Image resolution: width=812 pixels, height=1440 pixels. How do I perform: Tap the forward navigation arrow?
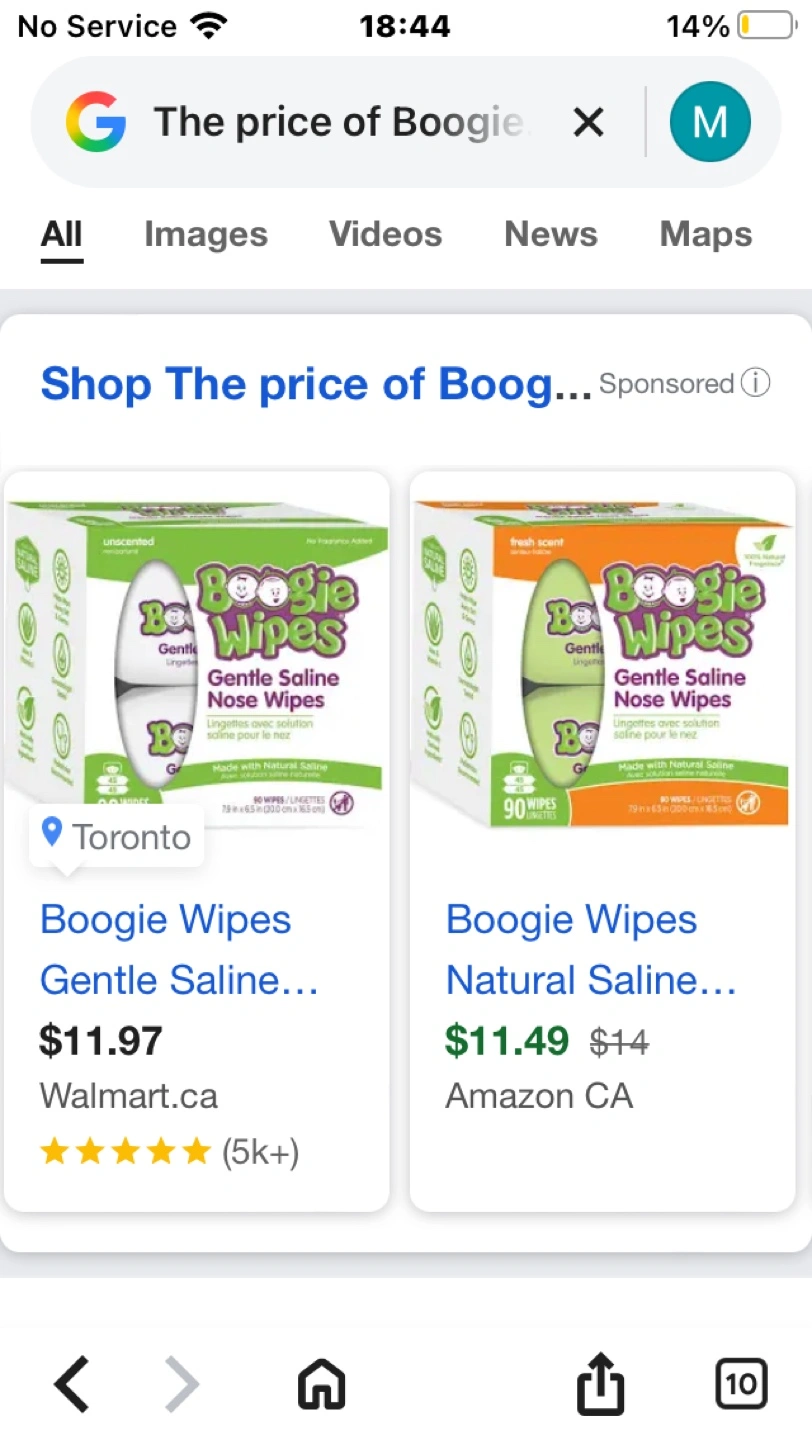coord(181,1384)
